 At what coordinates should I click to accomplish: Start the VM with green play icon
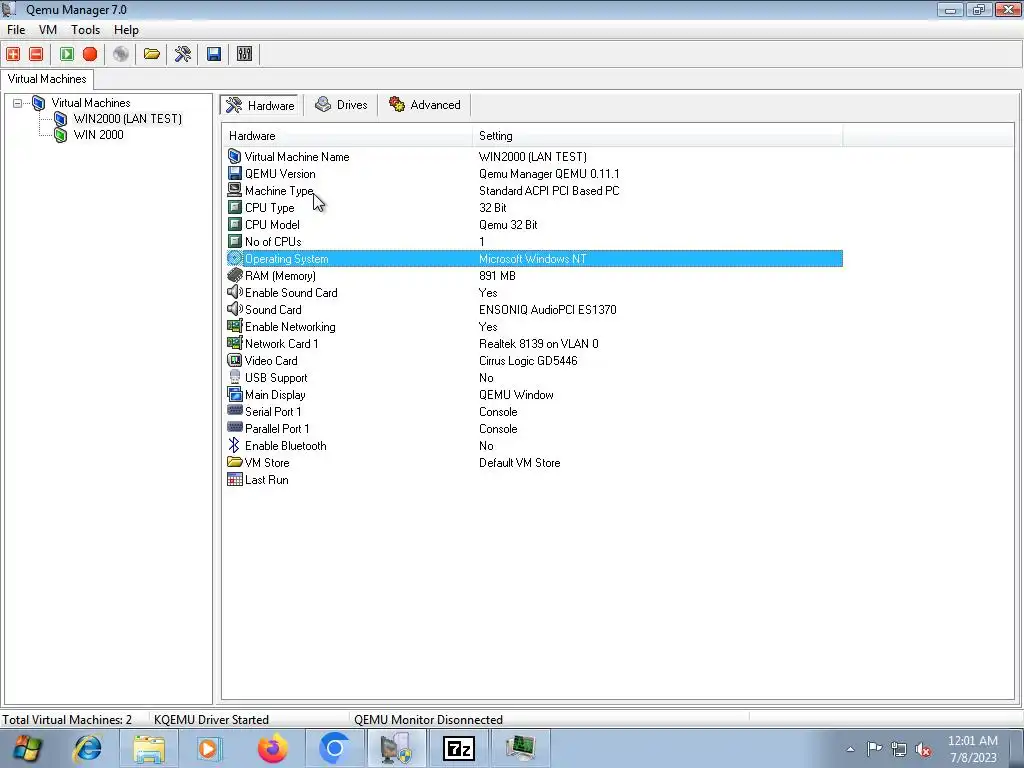click(67, 54)
